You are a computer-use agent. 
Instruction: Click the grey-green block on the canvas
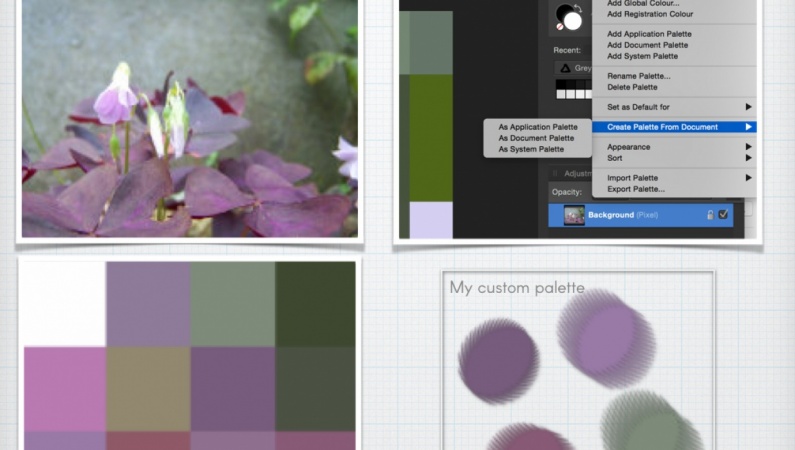pos(430,43)
